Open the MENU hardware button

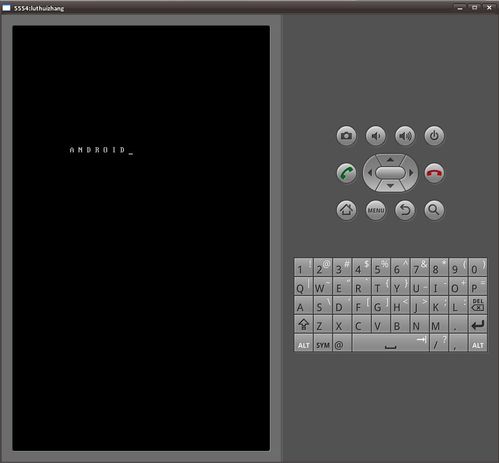tap(376, 210)
